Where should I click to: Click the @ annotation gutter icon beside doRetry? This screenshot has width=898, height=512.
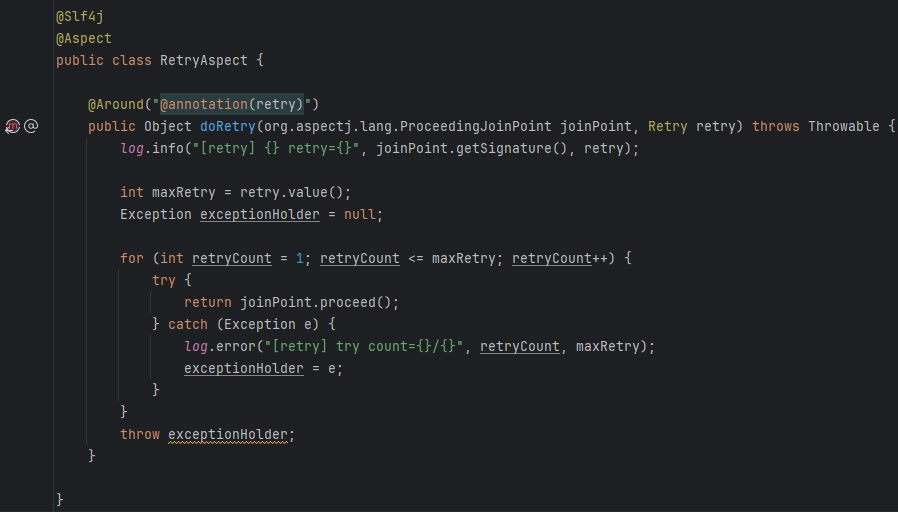coord(31,126)
